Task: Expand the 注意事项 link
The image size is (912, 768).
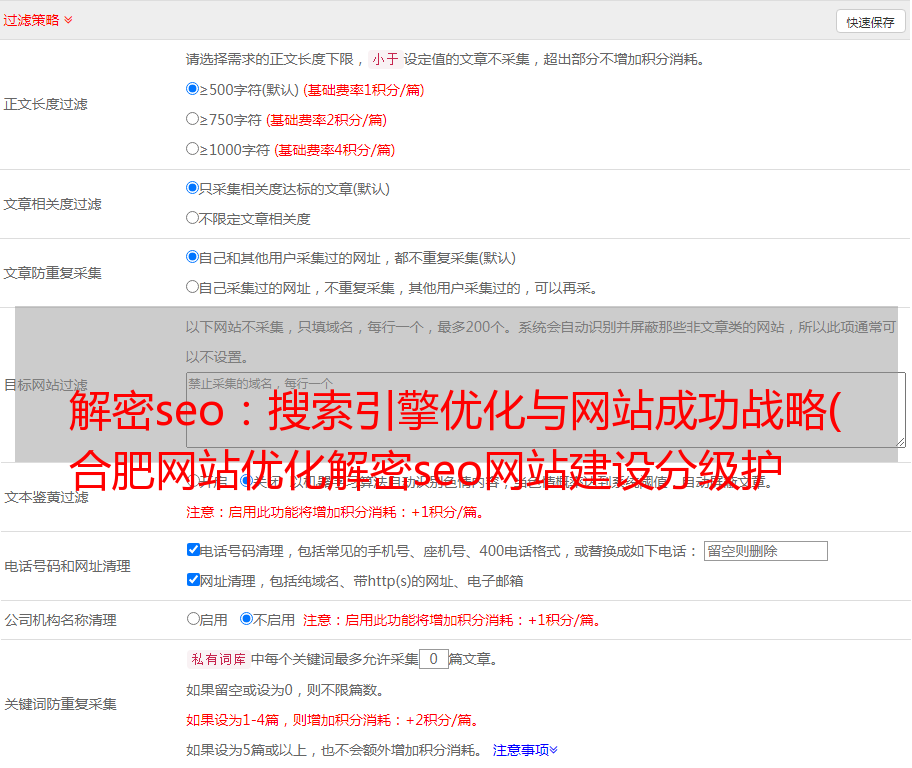Action: coord(525,749)
